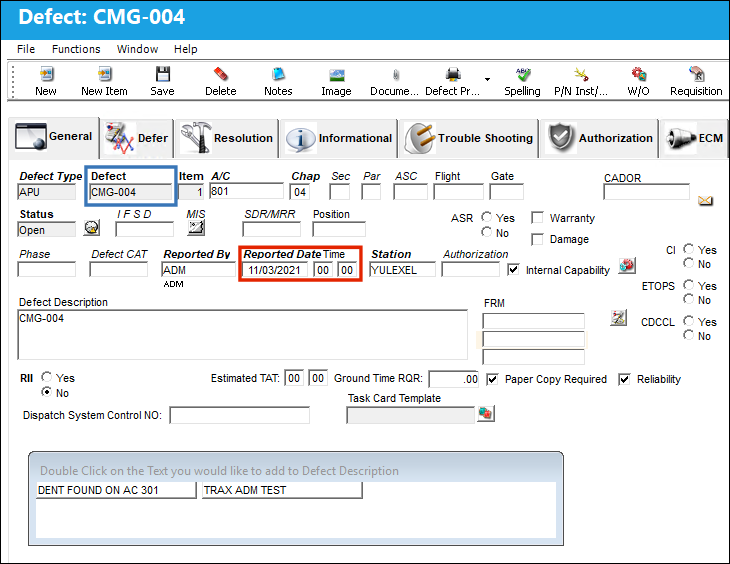Click the Station field YULEXEL
The height and width of the screenshot is (564, 730).
pos(402,270)
